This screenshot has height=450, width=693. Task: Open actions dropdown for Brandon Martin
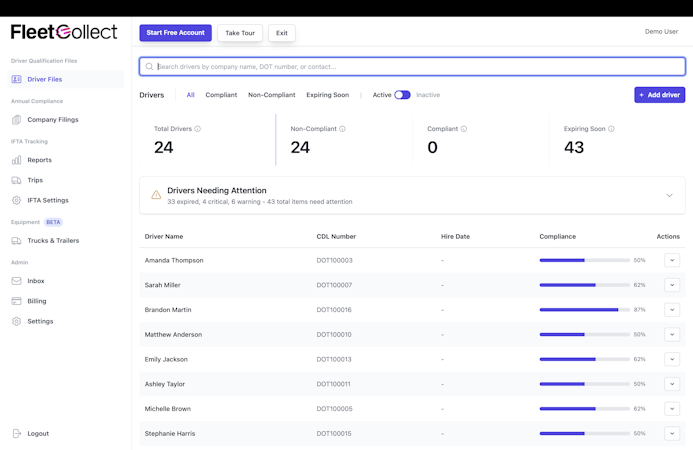pos(672,310)
